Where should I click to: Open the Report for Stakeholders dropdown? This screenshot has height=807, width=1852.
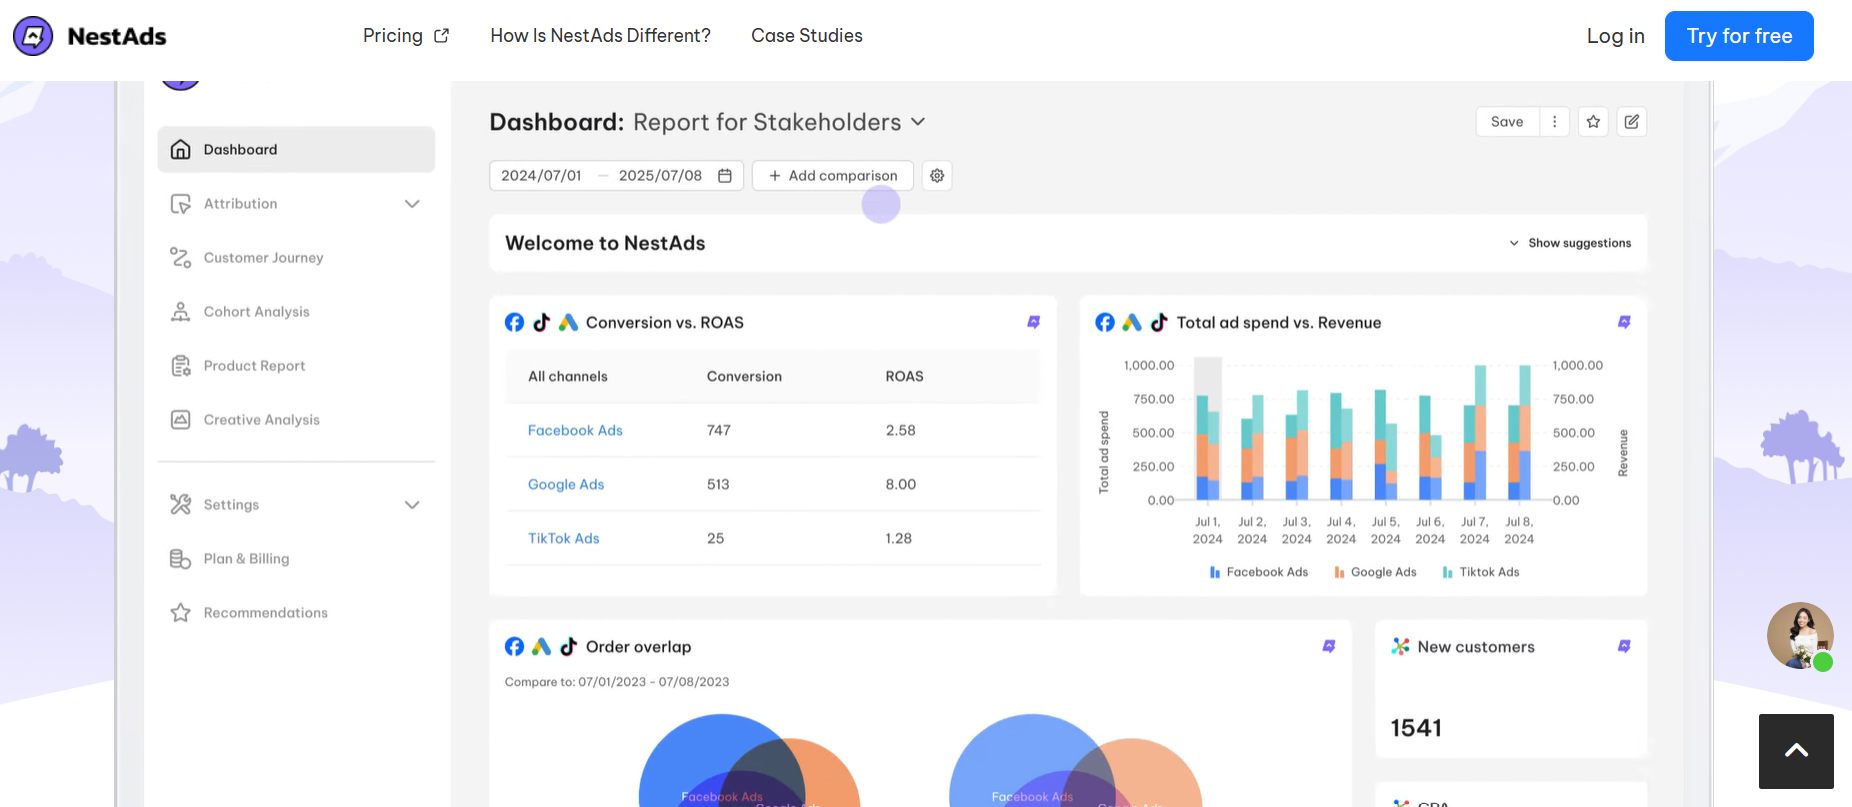779,122
